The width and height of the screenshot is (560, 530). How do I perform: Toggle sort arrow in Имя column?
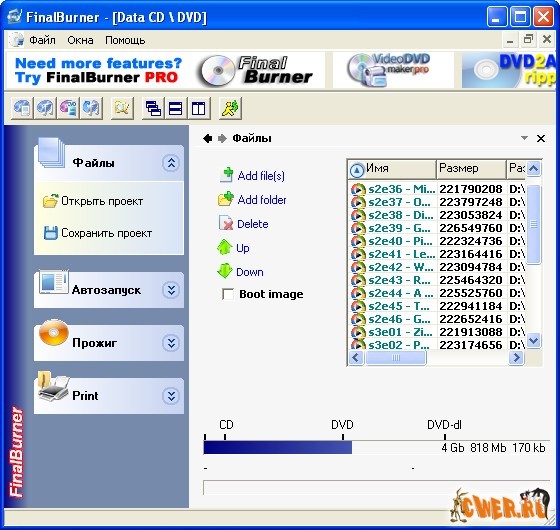[x=357, y=170]
